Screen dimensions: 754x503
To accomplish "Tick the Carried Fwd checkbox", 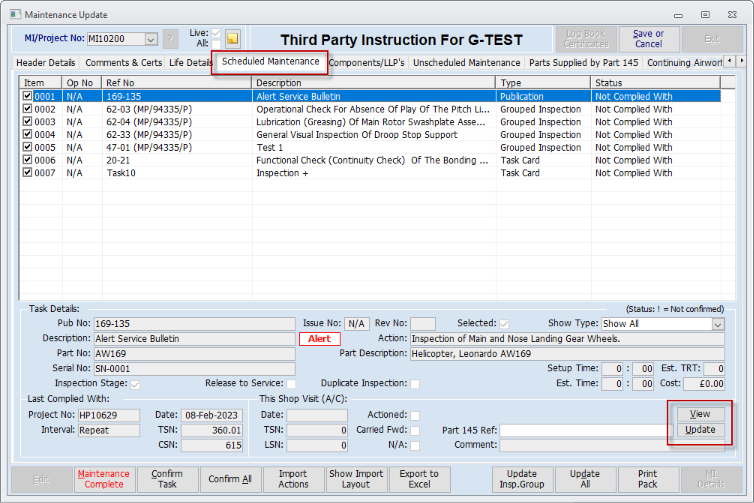I will click(414, 430).
